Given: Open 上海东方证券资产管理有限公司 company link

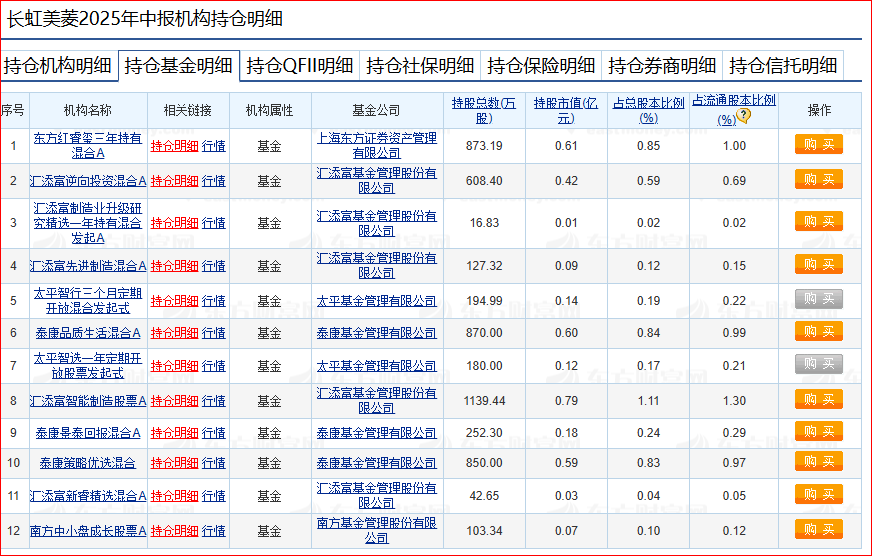Looking at the screenshot, I should (376, 145).
